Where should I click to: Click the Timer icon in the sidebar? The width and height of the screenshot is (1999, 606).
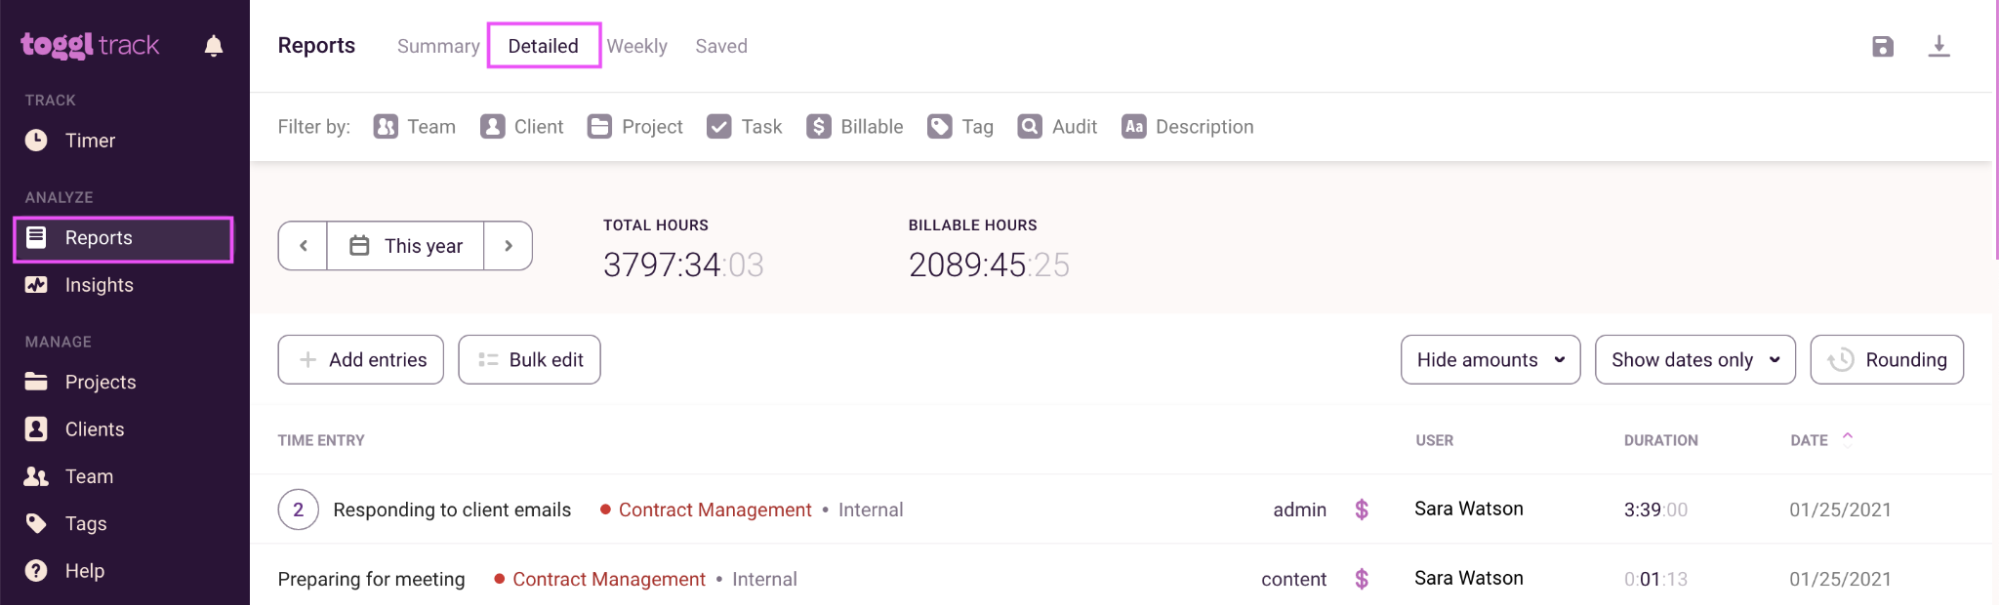37,140
